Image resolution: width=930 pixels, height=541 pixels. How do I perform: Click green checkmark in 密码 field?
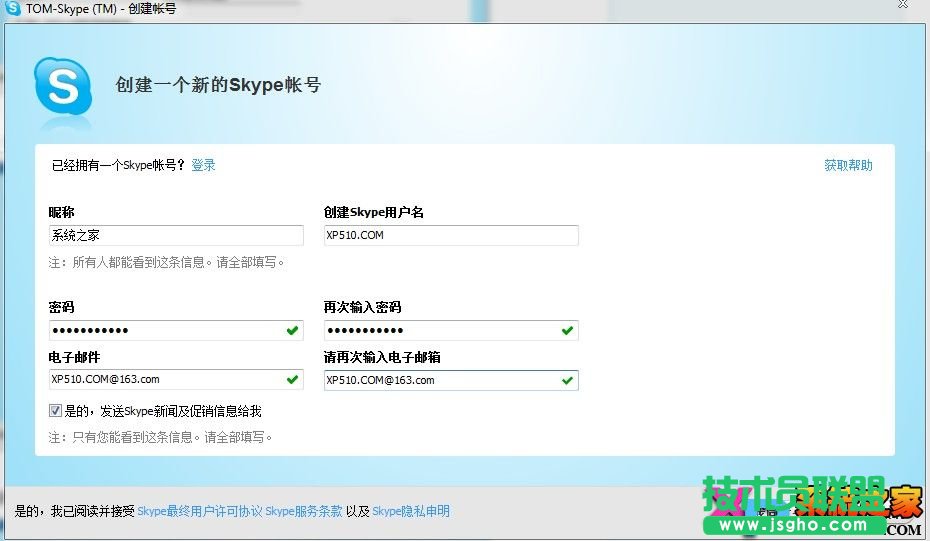(292, 330)
